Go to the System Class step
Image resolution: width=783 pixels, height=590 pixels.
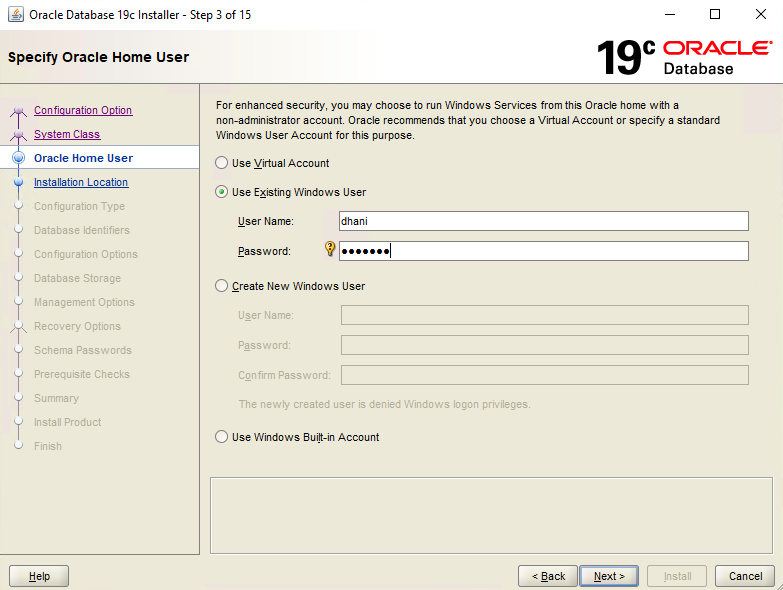point(67,134)
